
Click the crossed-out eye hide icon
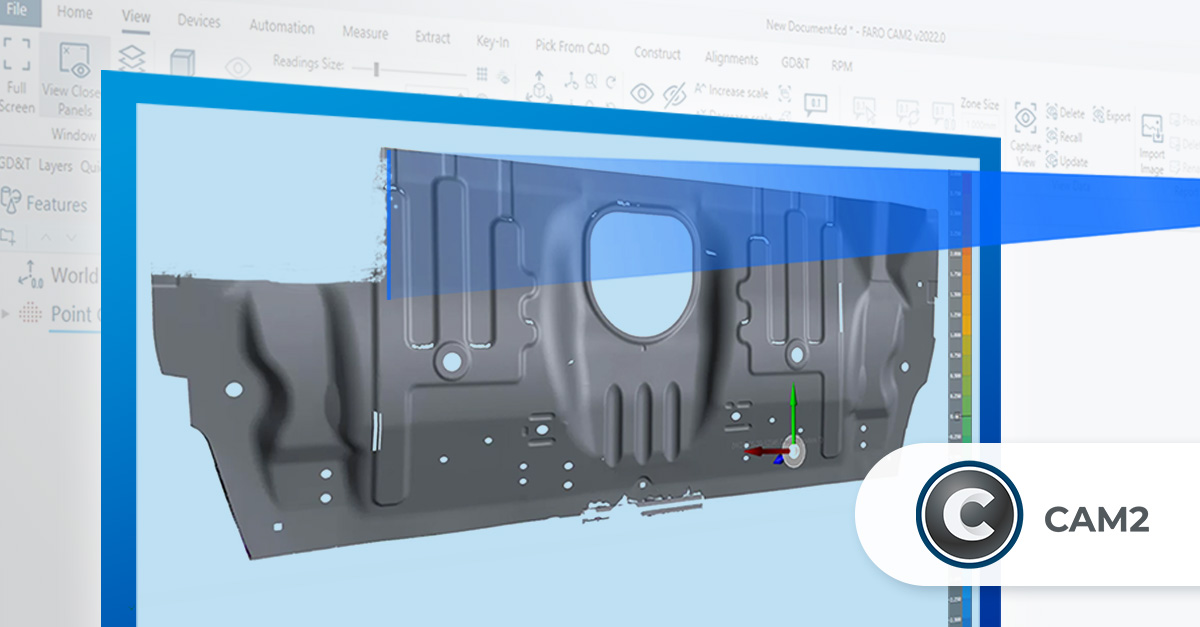click(674, 95)
